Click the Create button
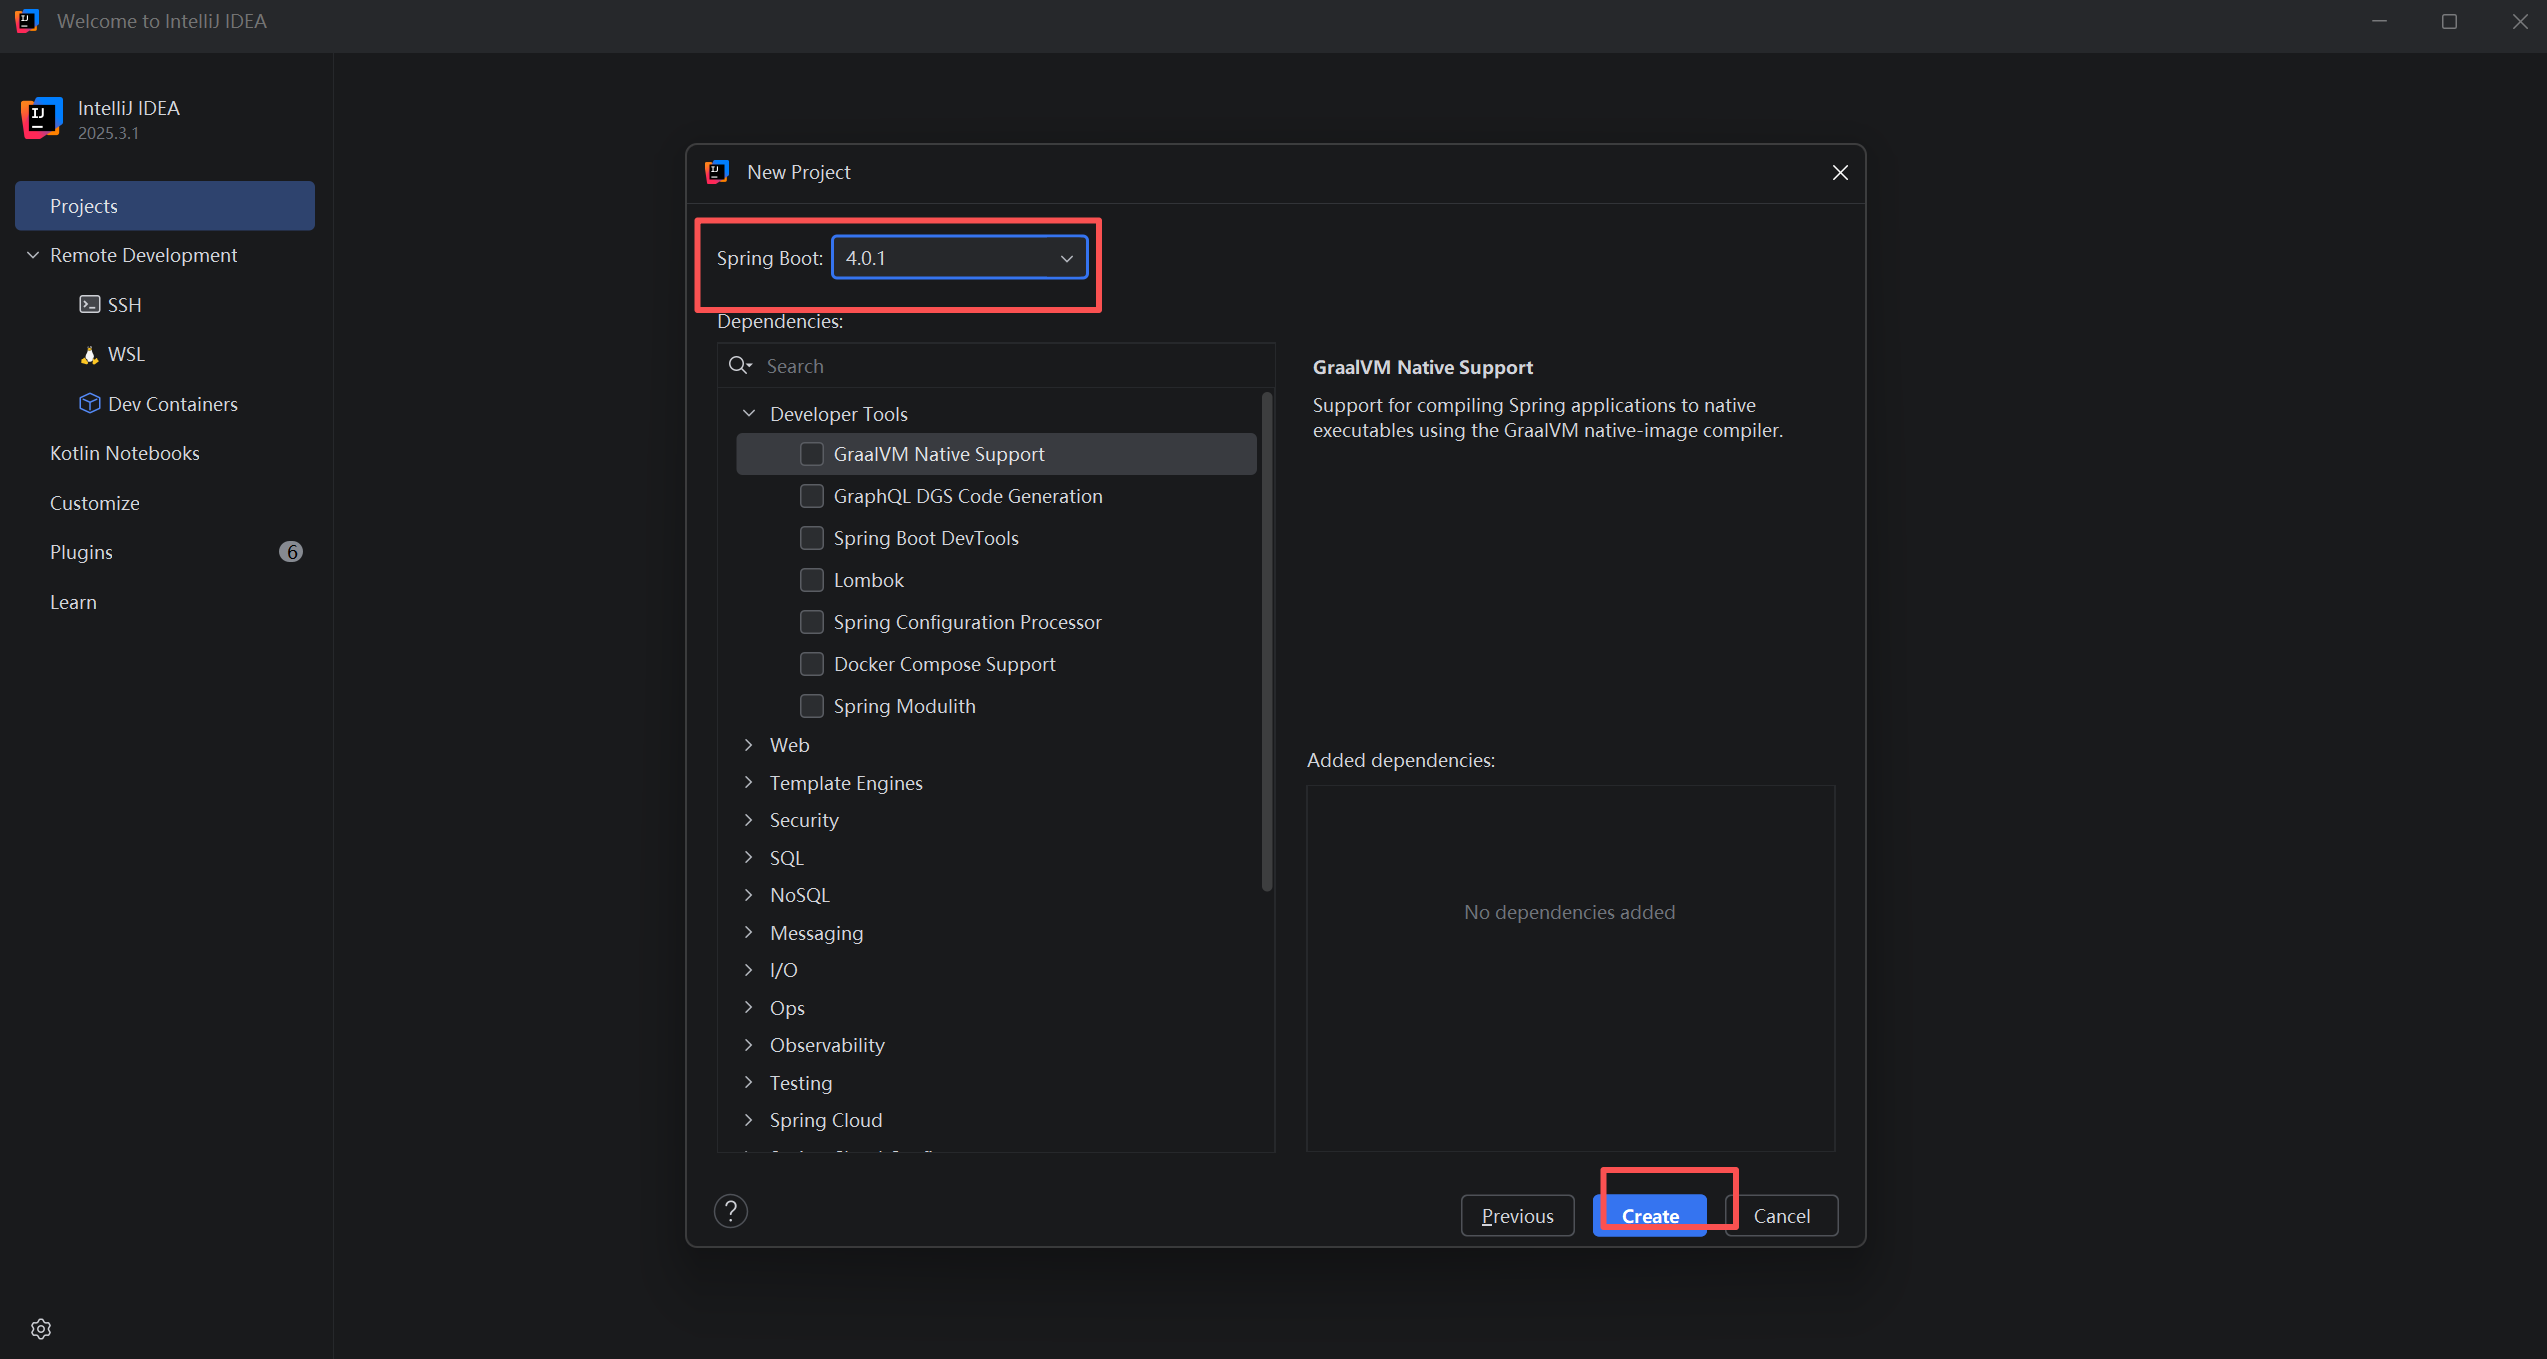Screen dimensions: 2547x1359 click(x=1649, y=1216)
